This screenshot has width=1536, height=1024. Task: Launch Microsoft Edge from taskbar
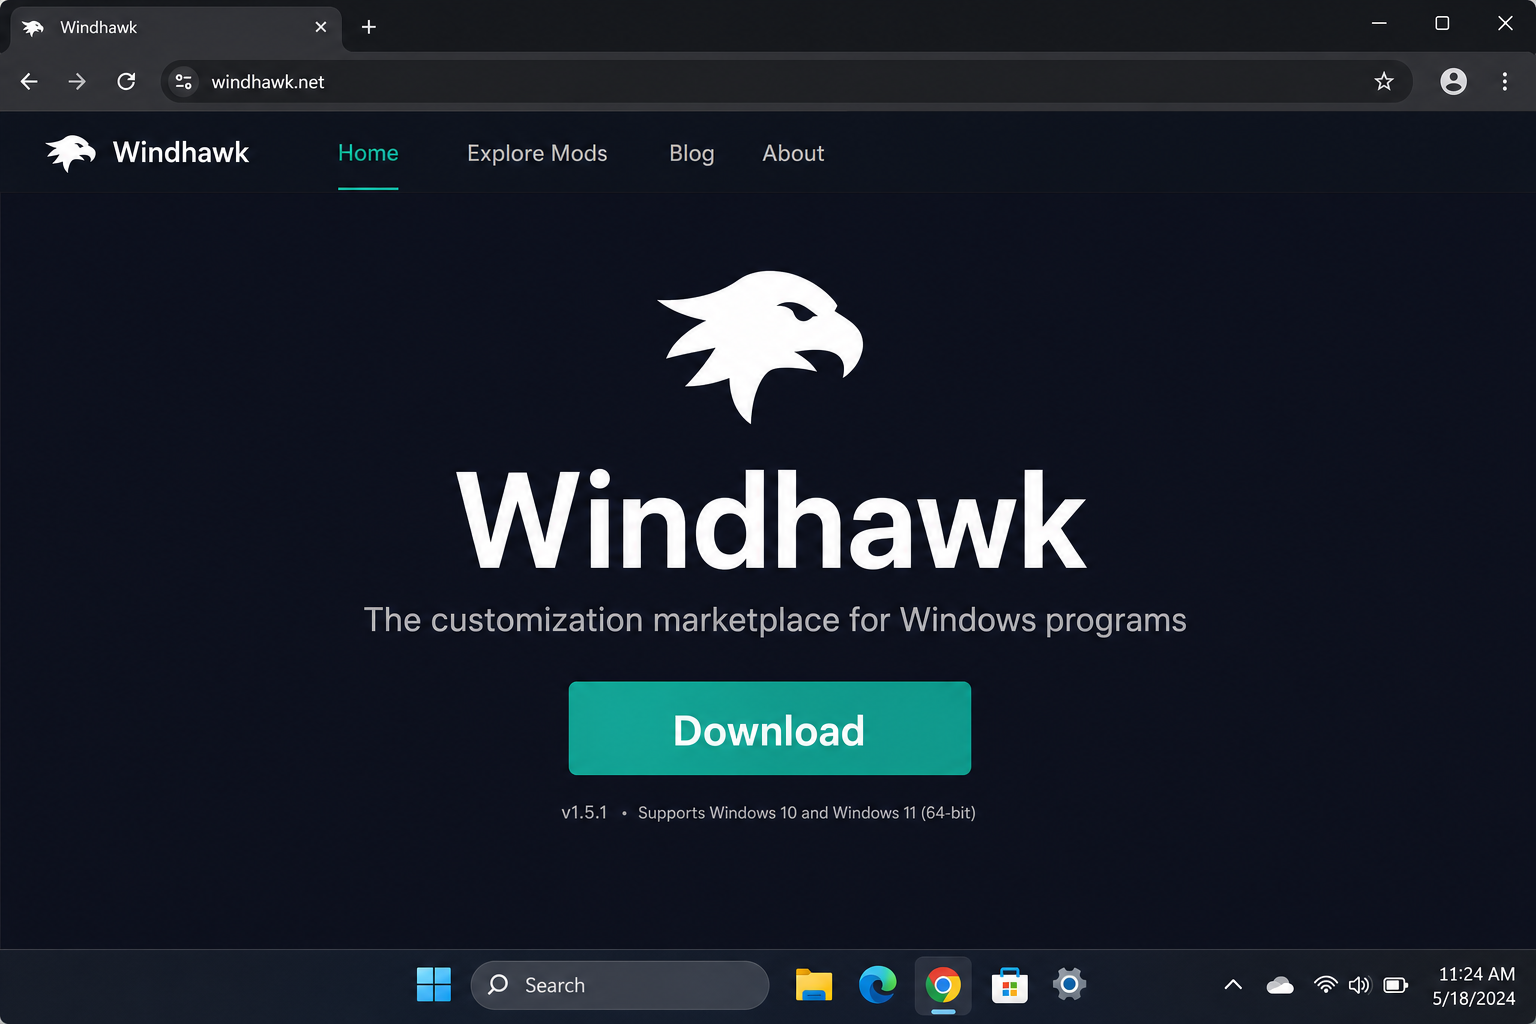[x=877, y=985]
